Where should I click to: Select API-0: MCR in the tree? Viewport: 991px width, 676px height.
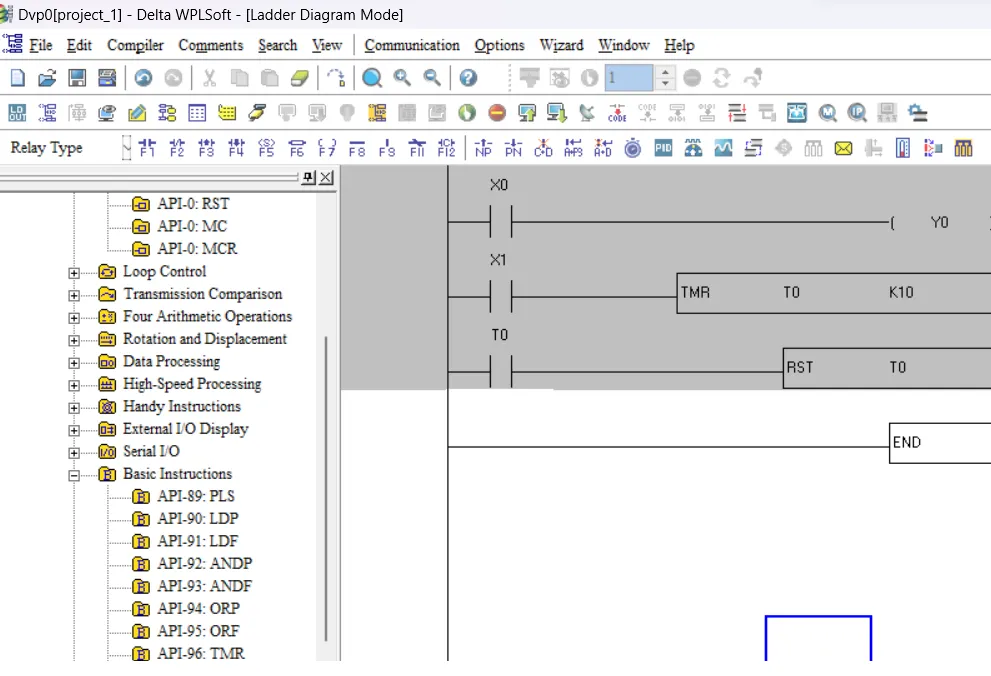(197, 248)
